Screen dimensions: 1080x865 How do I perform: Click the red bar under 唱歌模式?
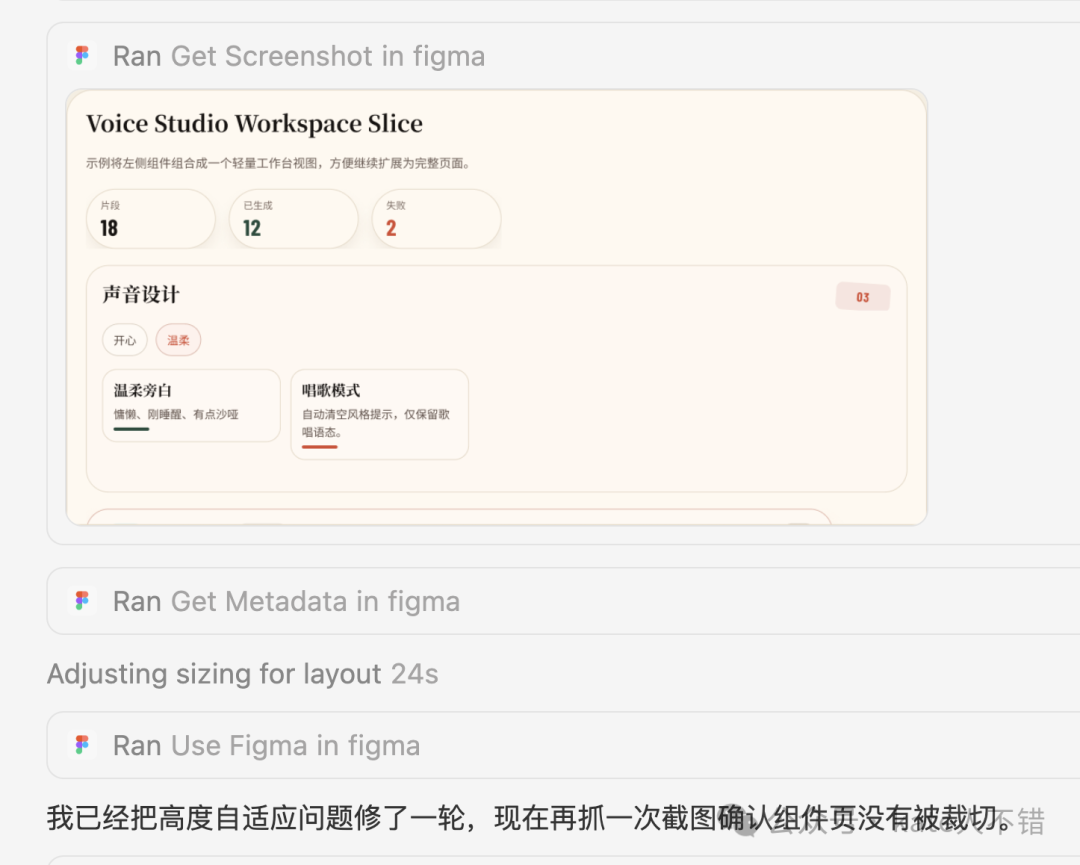pos(319,447)
